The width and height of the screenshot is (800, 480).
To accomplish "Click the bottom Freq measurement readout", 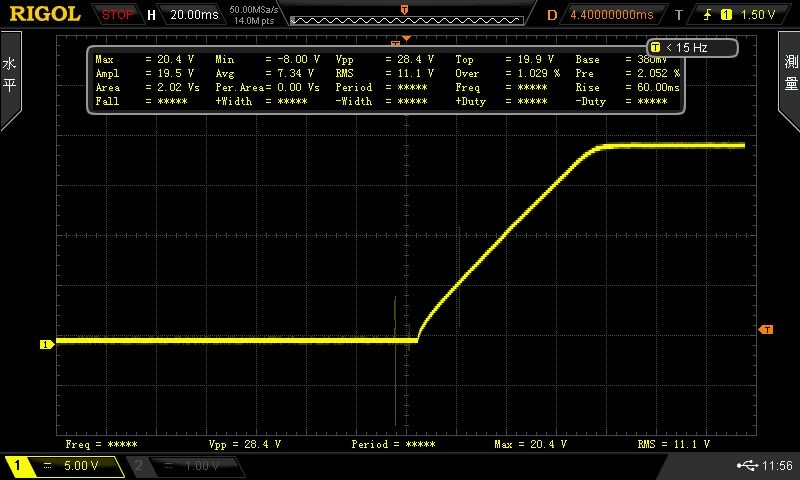I will tap(102, 444).
